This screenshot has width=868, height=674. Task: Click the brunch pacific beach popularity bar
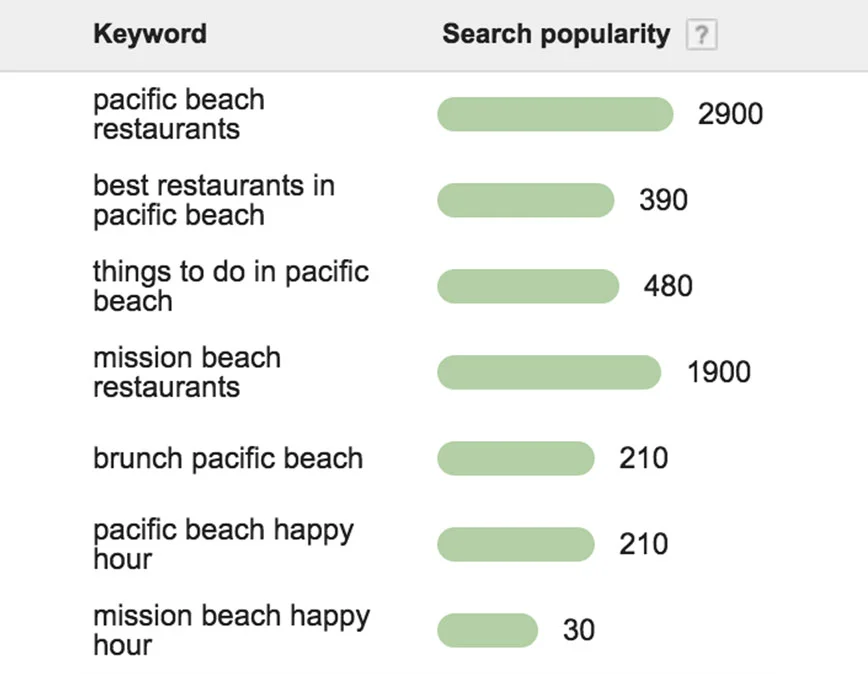(516, 458)
